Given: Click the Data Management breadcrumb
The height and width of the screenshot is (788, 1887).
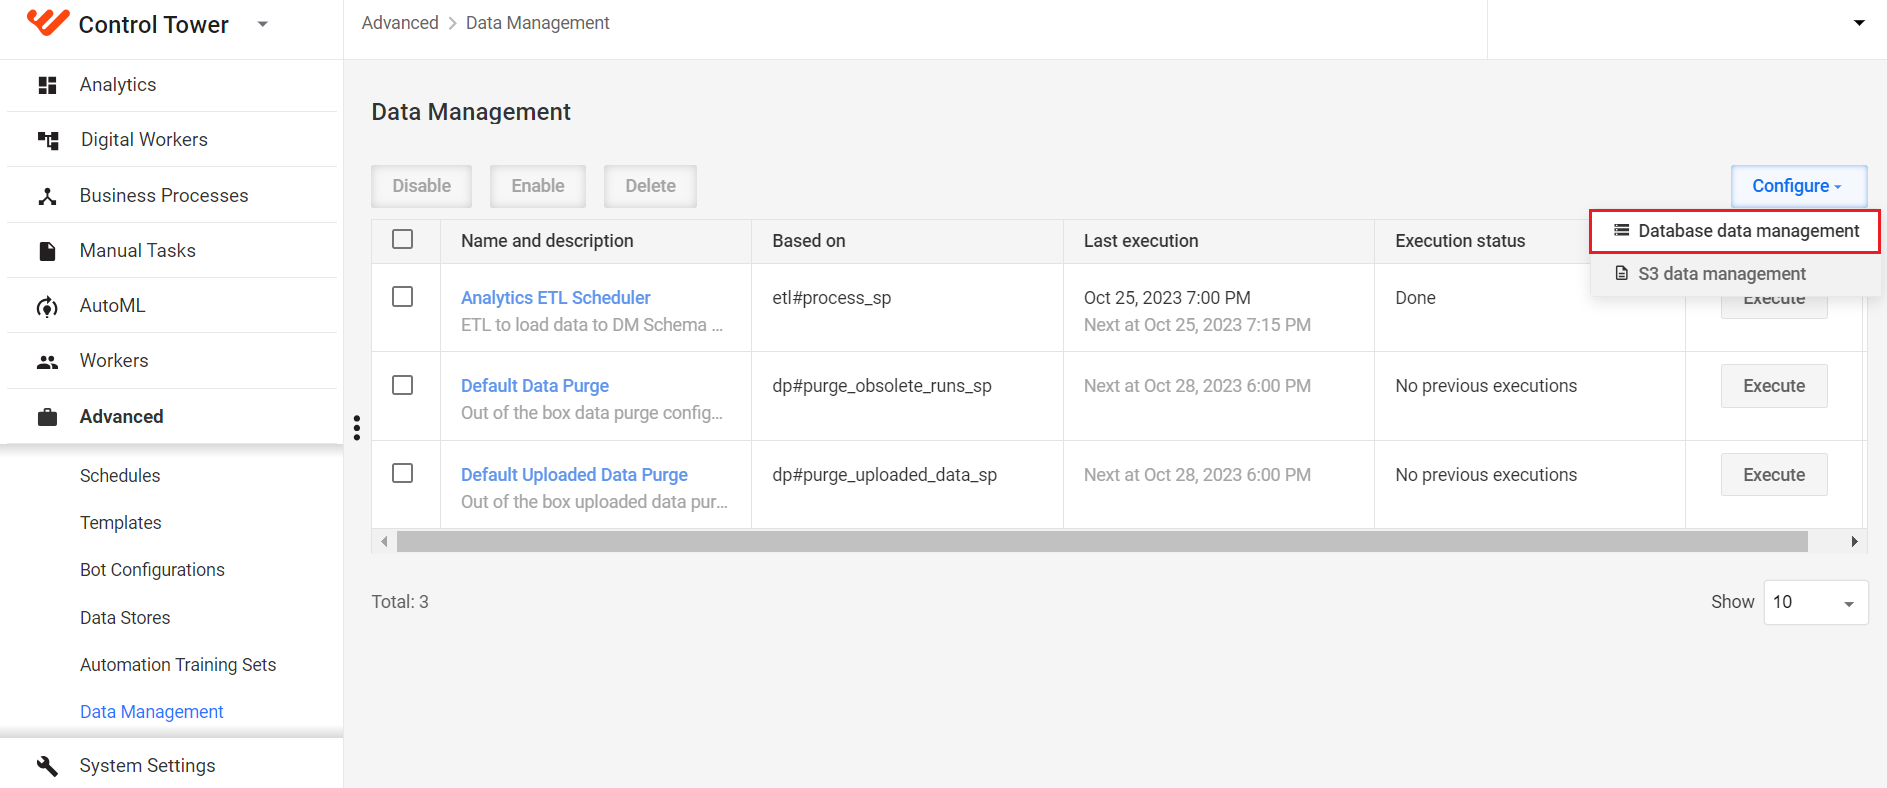Looking at the screenshot, I should pos(537,23).
